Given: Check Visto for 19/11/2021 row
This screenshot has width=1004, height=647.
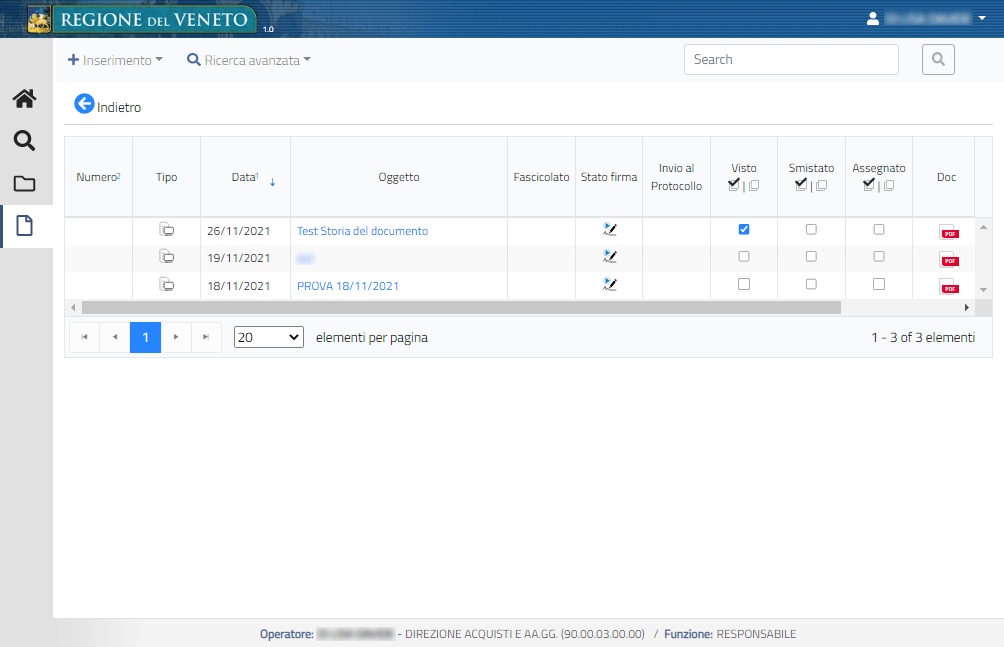Looking at the screenshot, I should [744, 256].
